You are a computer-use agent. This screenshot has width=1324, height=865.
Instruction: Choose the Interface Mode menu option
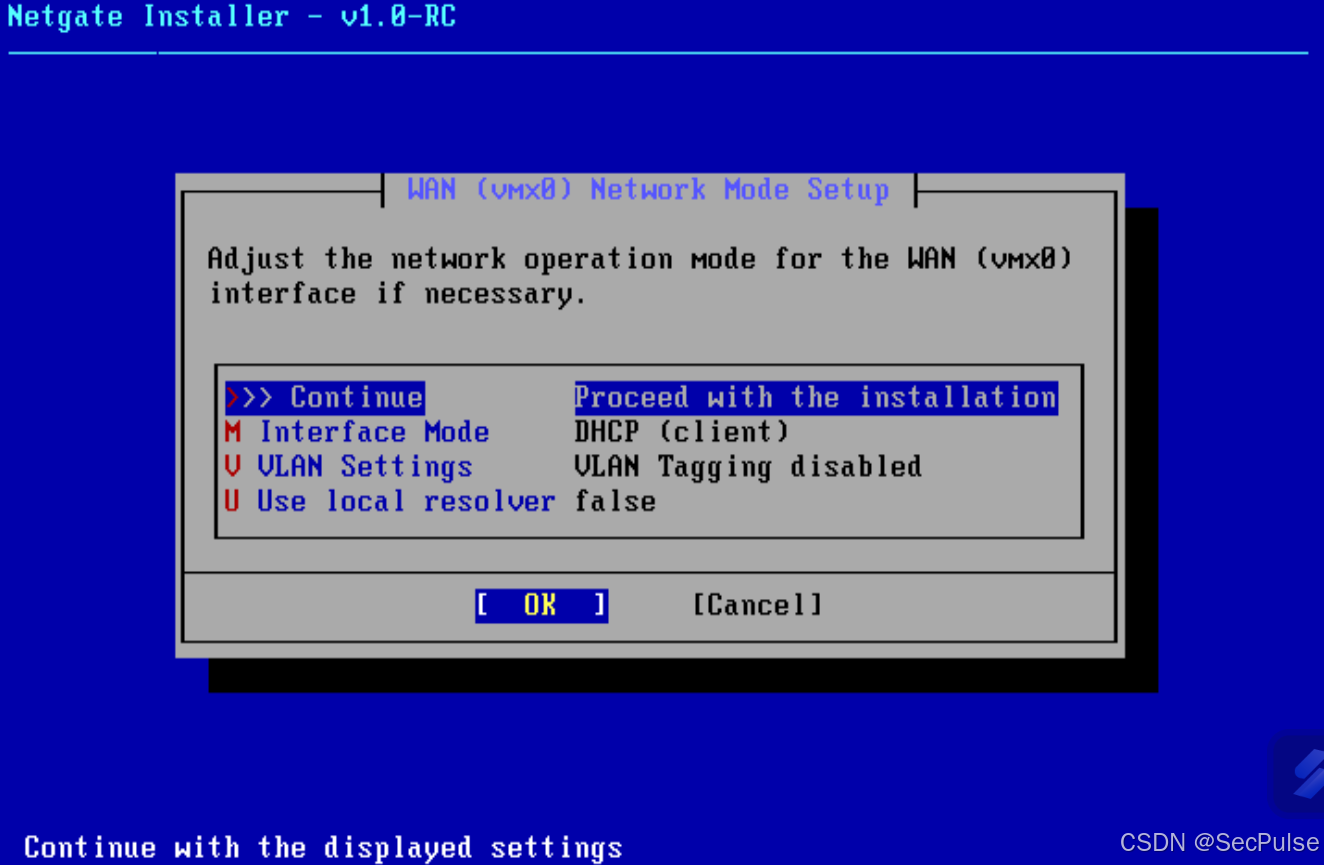click(357, 432)
